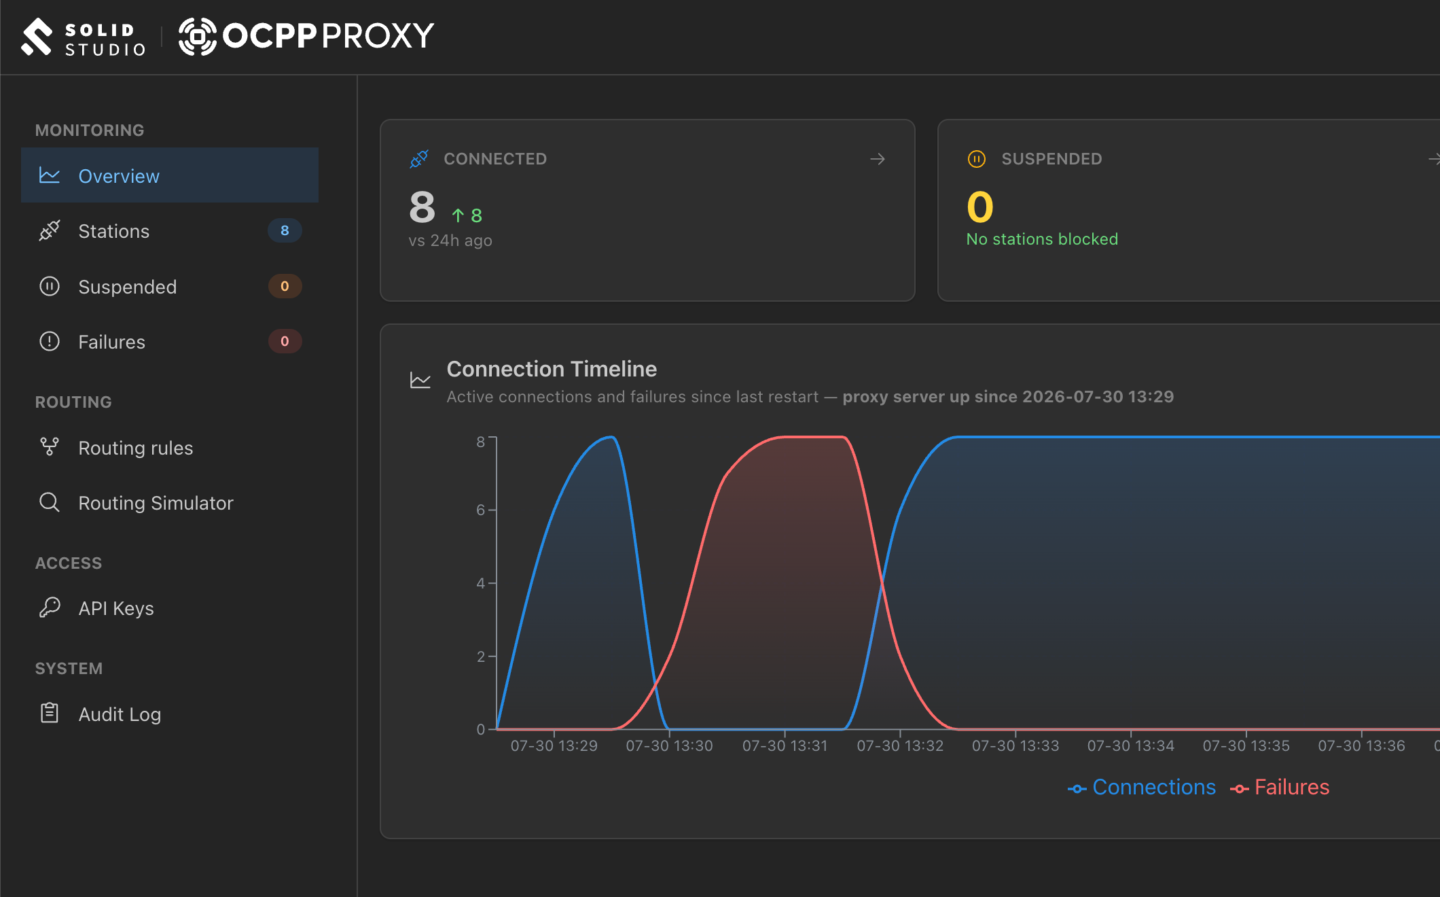Click the Solid Studio logo
1440x897 pixels.
click(x=84, y=37)
